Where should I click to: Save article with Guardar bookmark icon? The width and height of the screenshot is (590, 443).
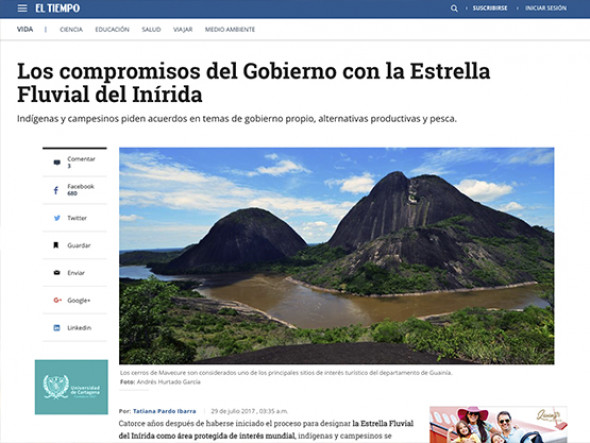[x=56, y=245]
